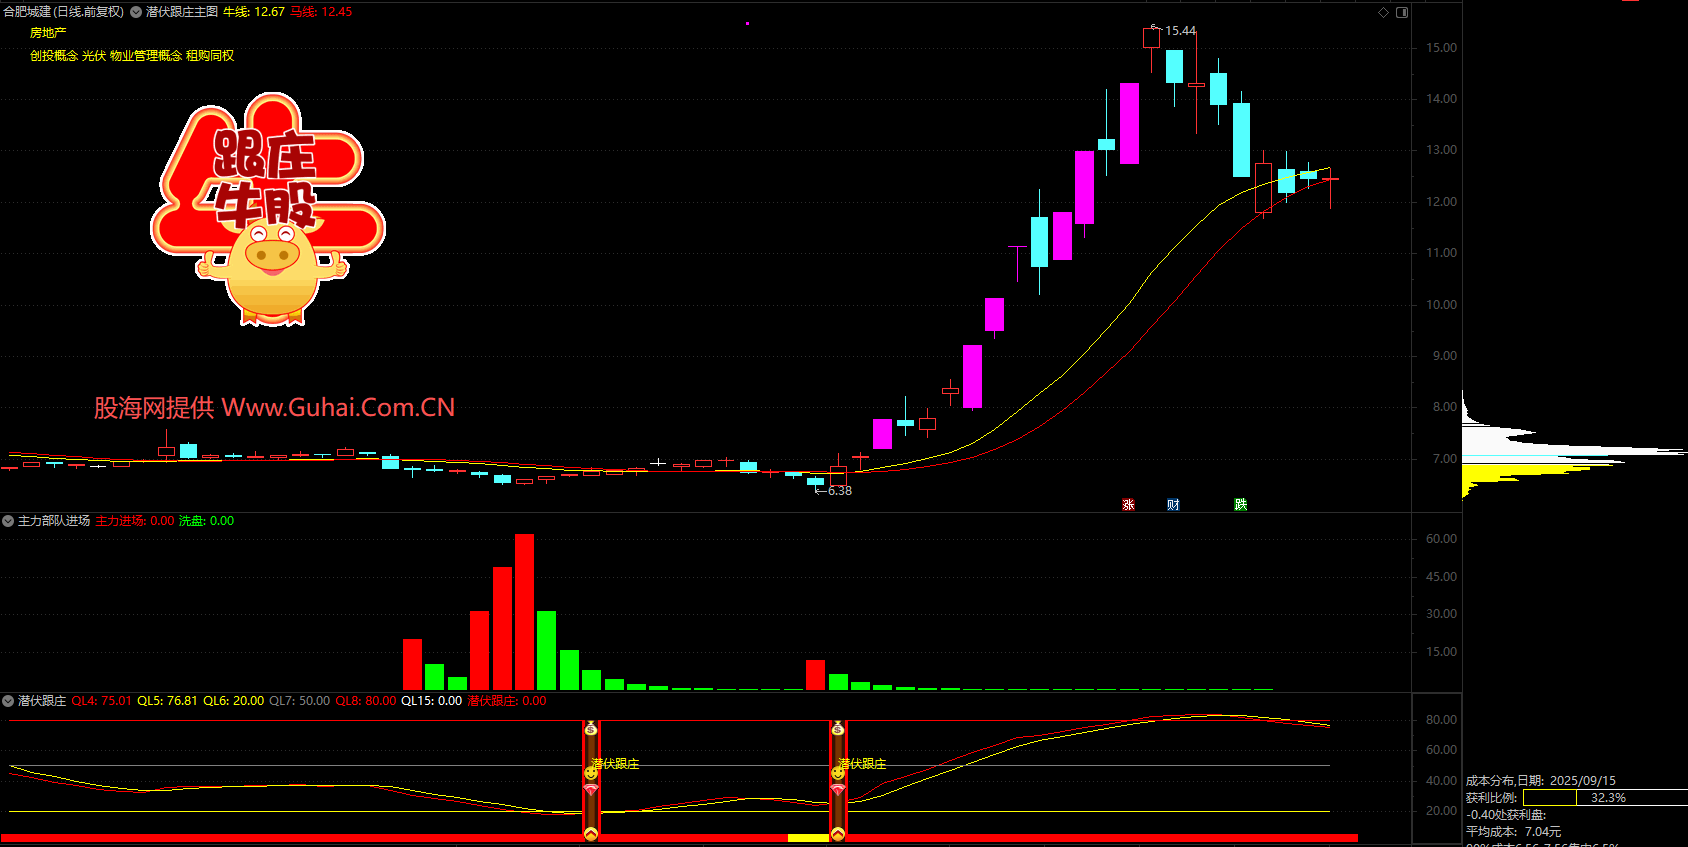Expand the 主力部队进场 panel dropdown arrow
Screen dimensions: 1688x847
pyautogui.click(x=8, y=521)
